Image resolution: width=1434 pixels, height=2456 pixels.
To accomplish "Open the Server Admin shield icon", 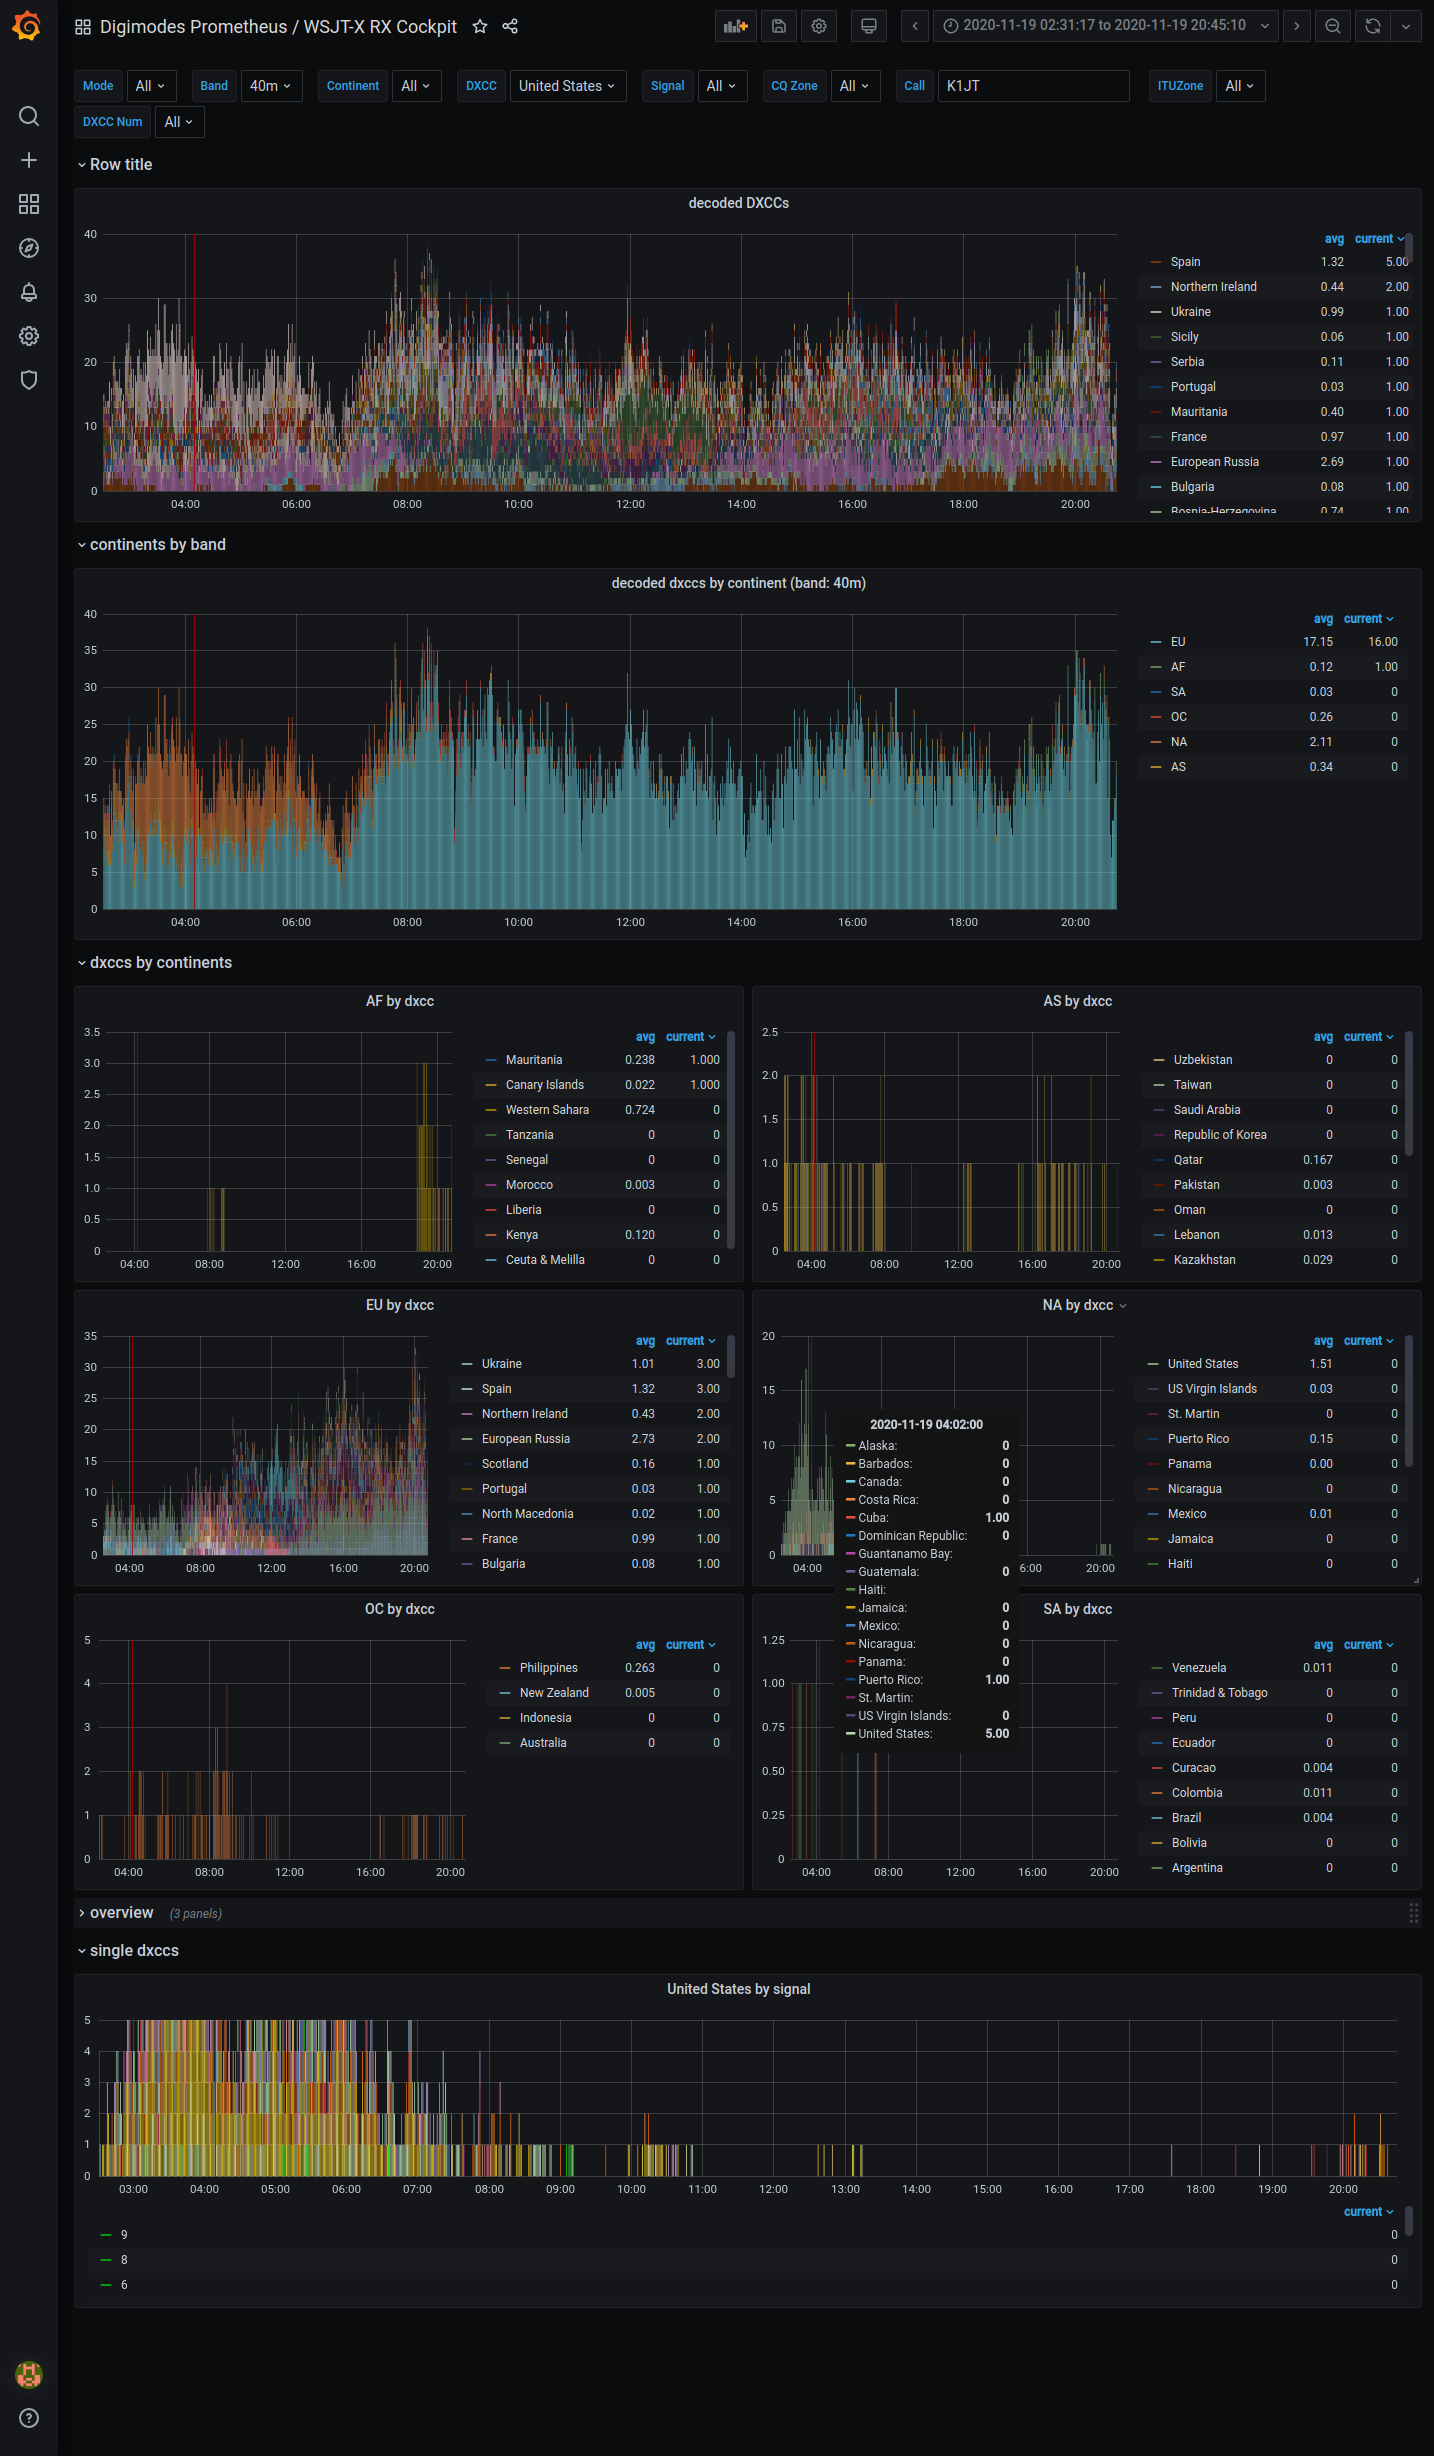I will (29, 380).
